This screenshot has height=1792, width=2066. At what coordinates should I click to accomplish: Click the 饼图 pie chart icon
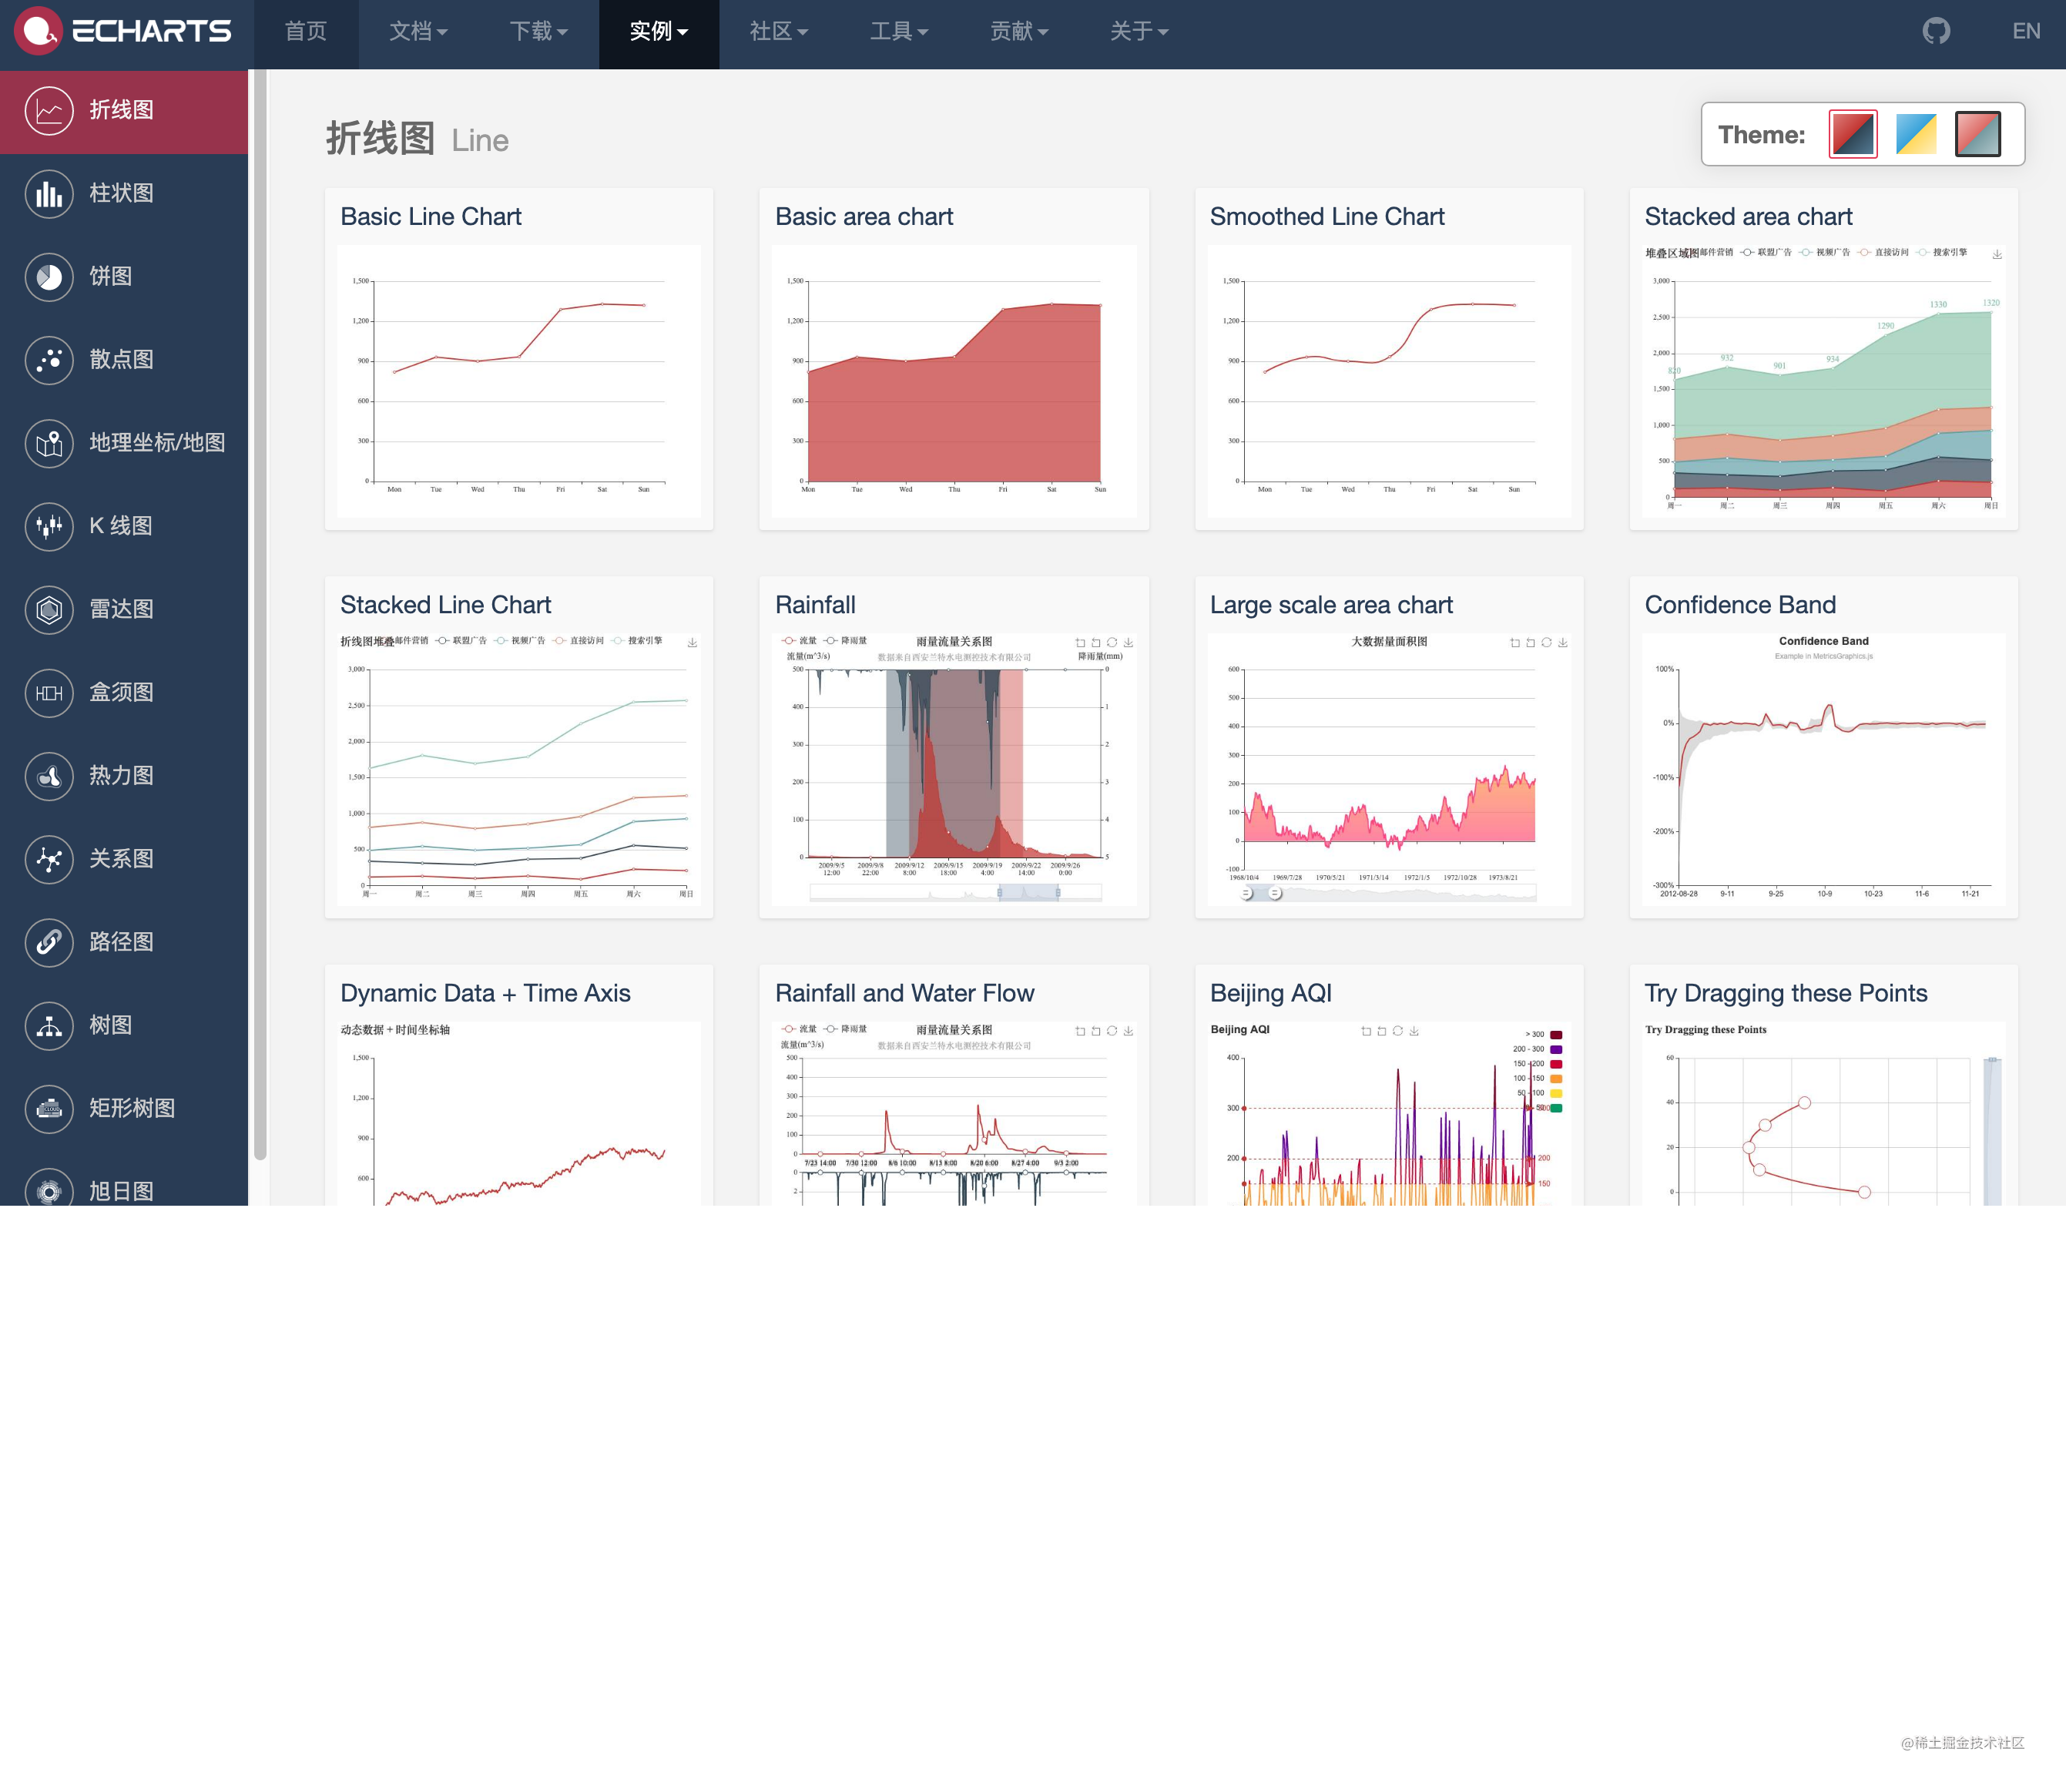tap(49, 276)
